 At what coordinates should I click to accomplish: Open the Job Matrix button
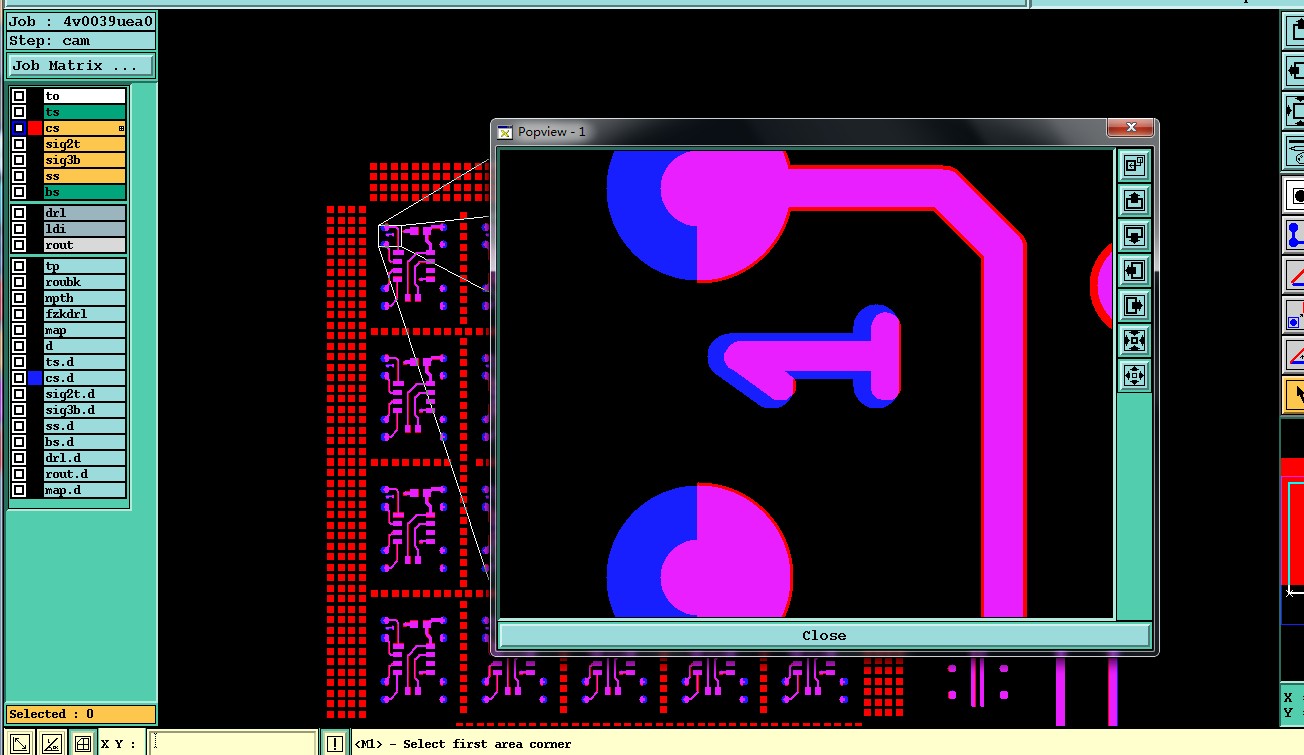81,66
